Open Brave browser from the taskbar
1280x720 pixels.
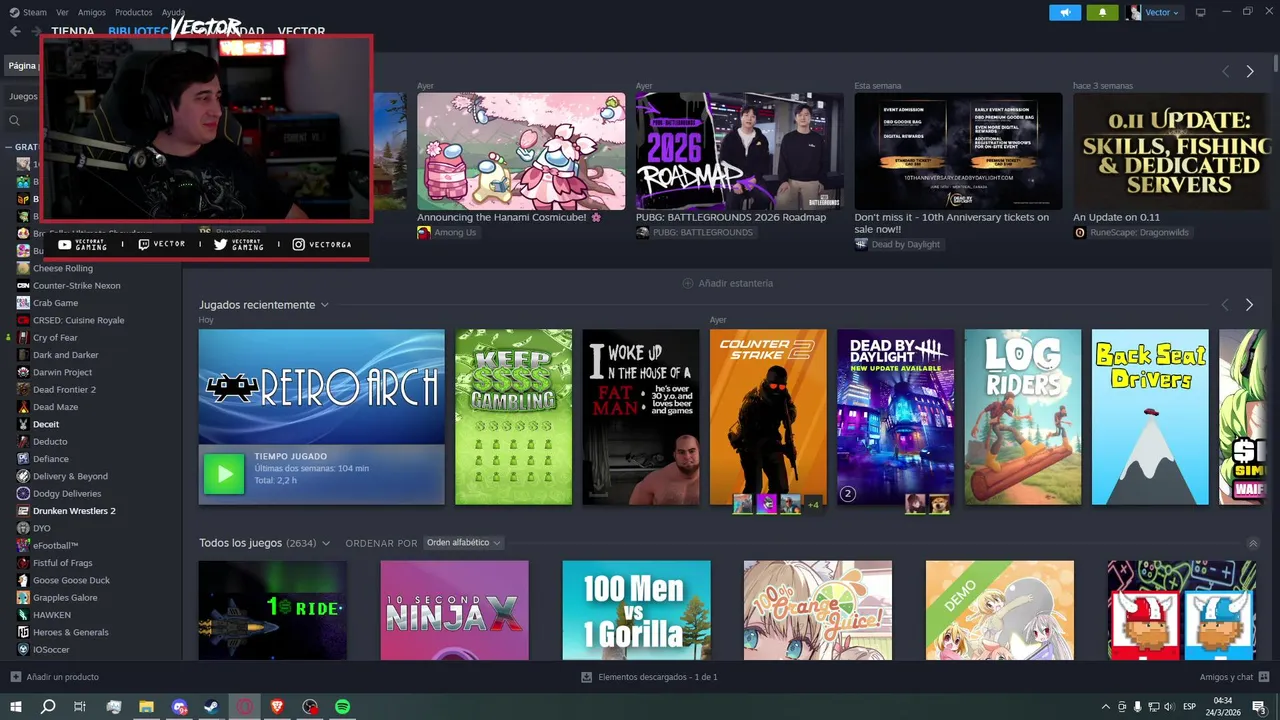(x=277, y=707)
